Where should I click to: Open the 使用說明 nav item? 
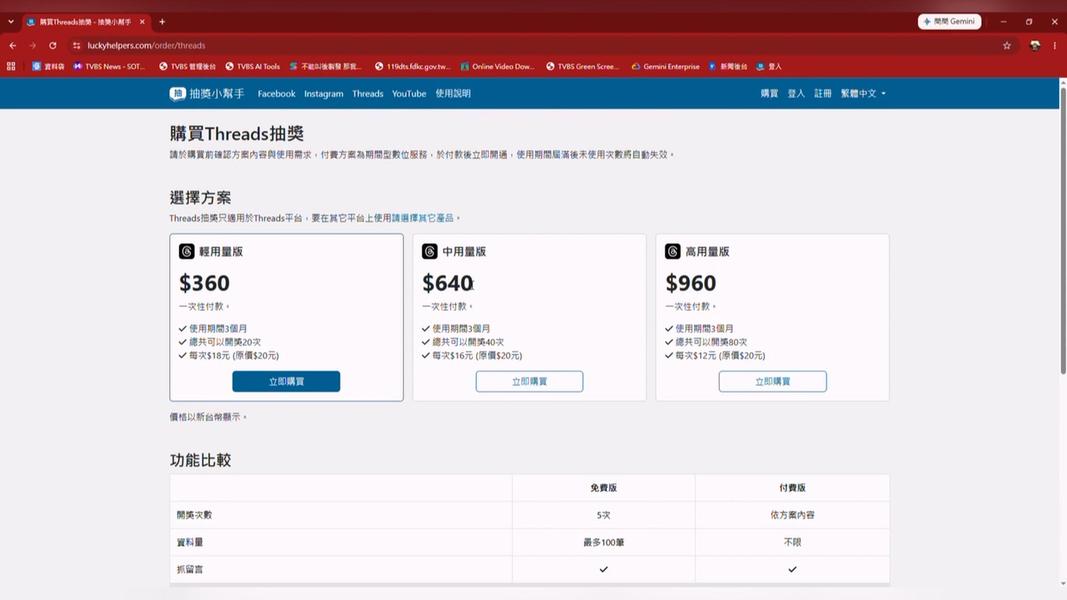click(453, 93)
